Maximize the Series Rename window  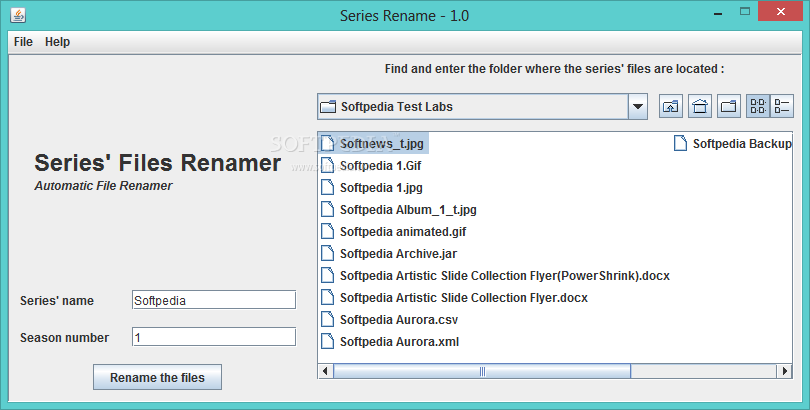click(x=745, y=11)
